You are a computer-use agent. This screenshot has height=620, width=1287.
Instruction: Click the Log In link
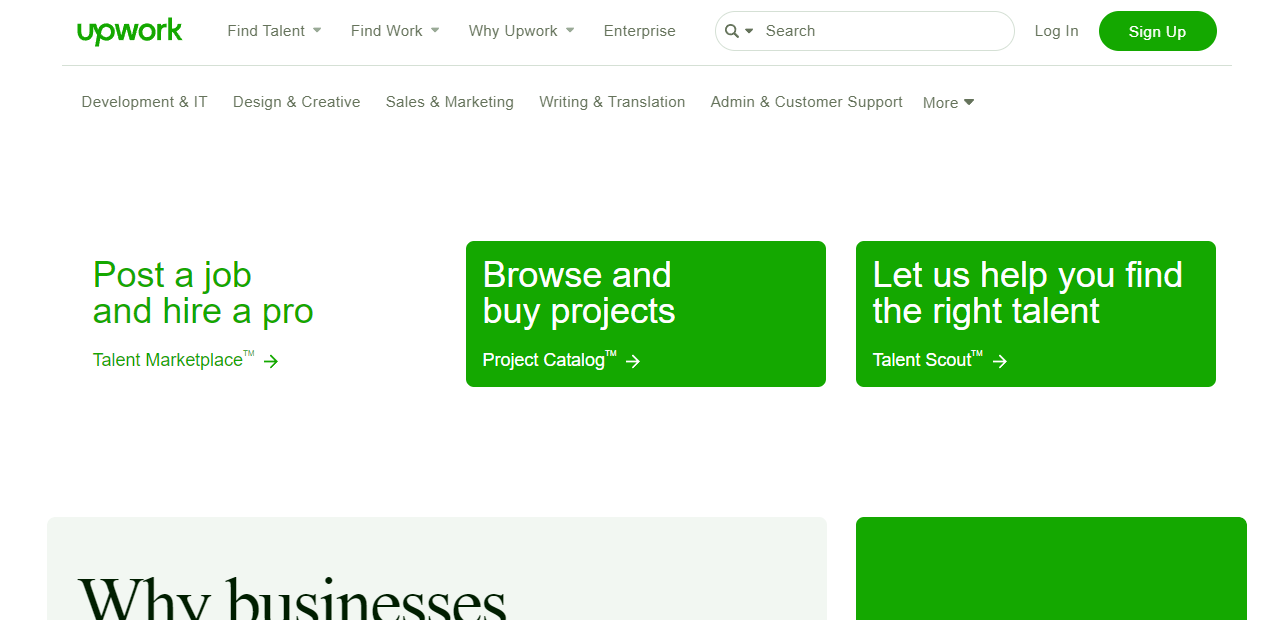[x=1057, y=31]
